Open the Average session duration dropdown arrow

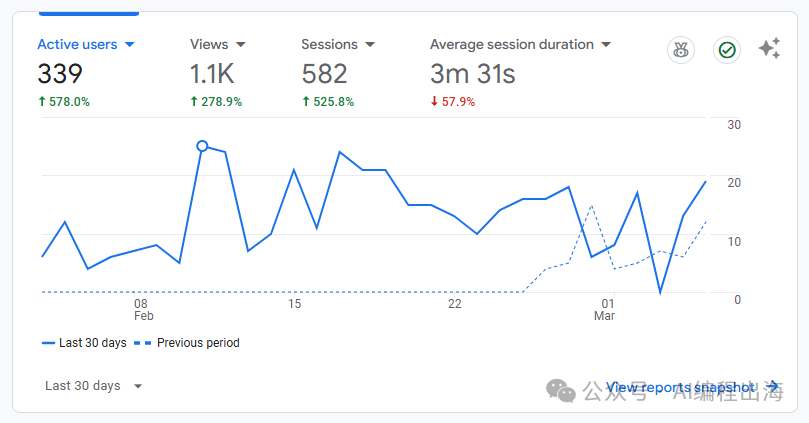tap(606, 45)
